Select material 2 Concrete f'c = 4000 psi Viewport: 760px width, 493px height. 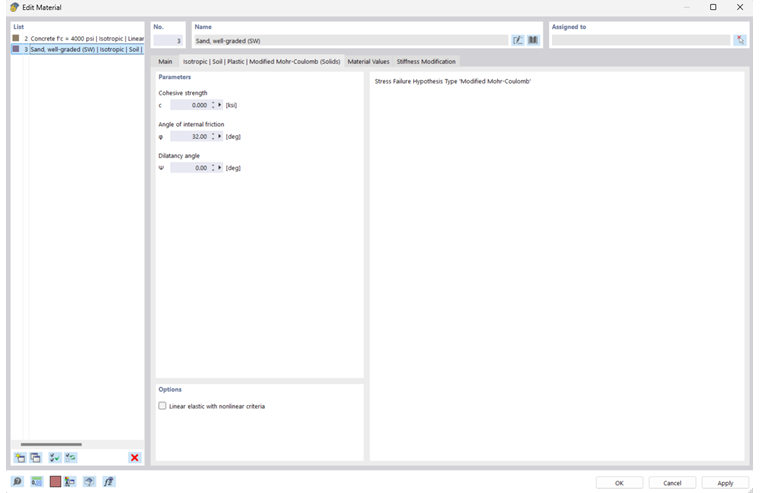pyautogui.click(x=78, y=38)
